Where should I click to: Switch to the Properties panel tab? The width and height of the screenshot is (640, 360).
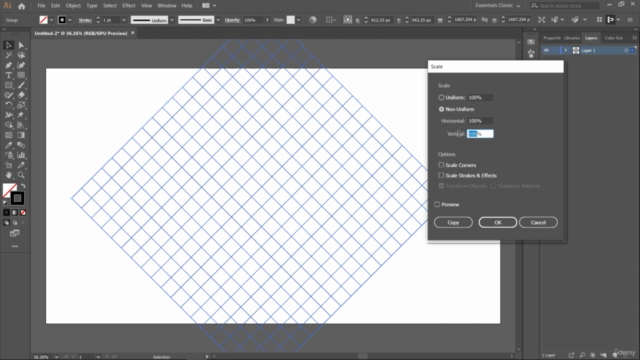coord(551,38)
